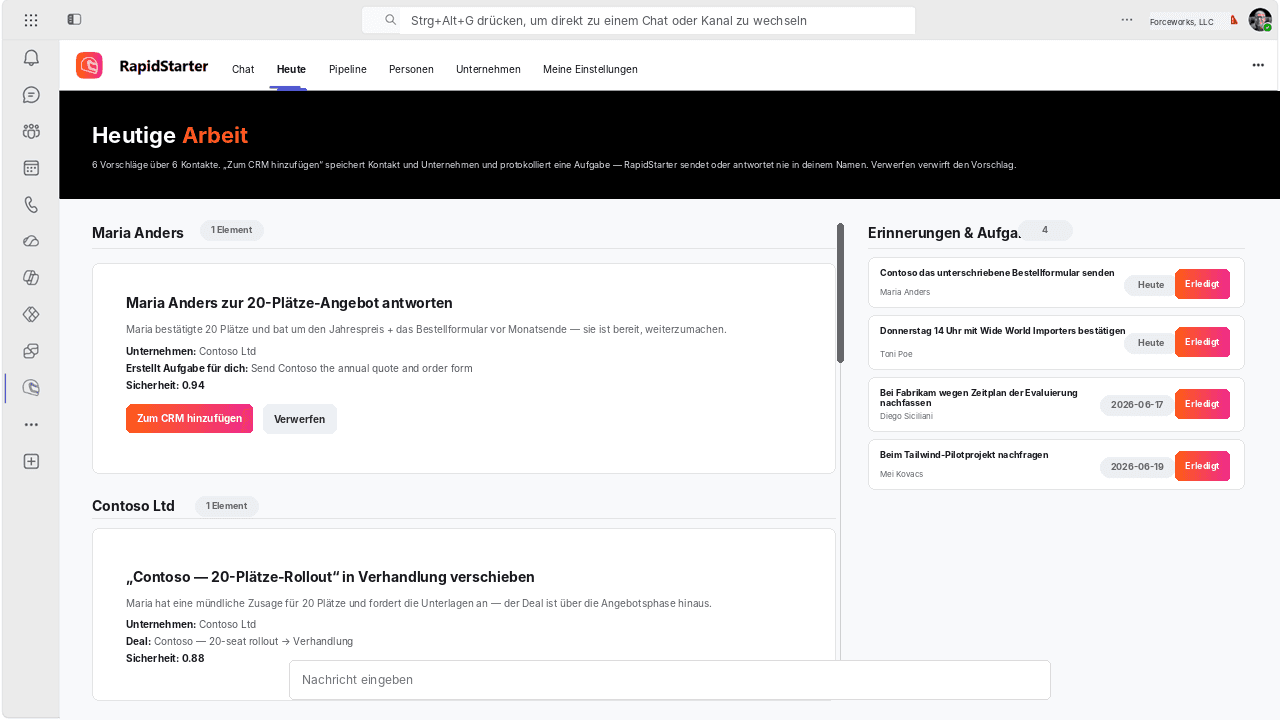Mark Contoso Bestellformular task as Erledigt
This screenshot has height=720, width=1280.
point(1202,284)
